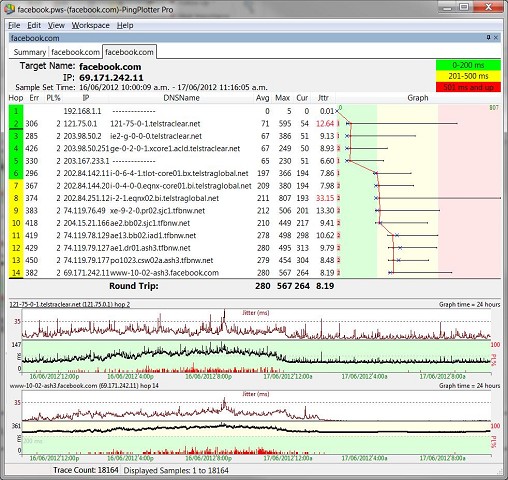The image size is (508, 480).
Task: Click Trace Count 18164 in status bar
Action: tap(86, 470)
